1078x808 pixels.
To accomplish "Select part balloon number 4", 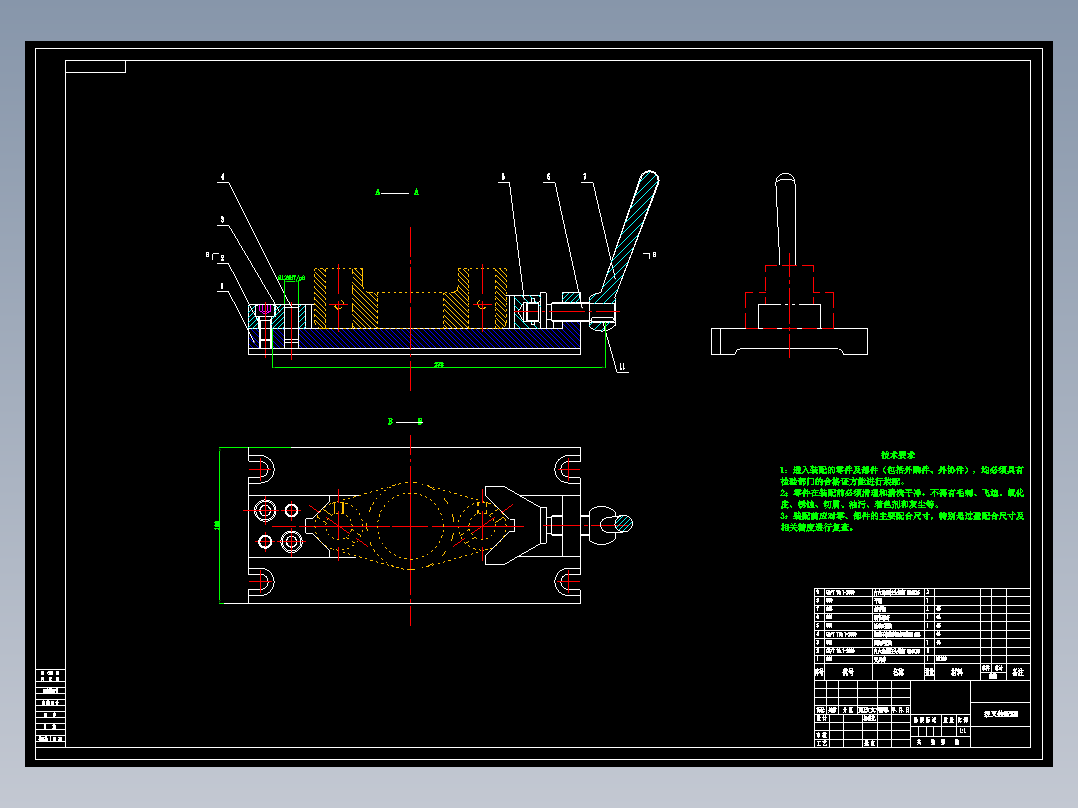I will tap(222, 177).
